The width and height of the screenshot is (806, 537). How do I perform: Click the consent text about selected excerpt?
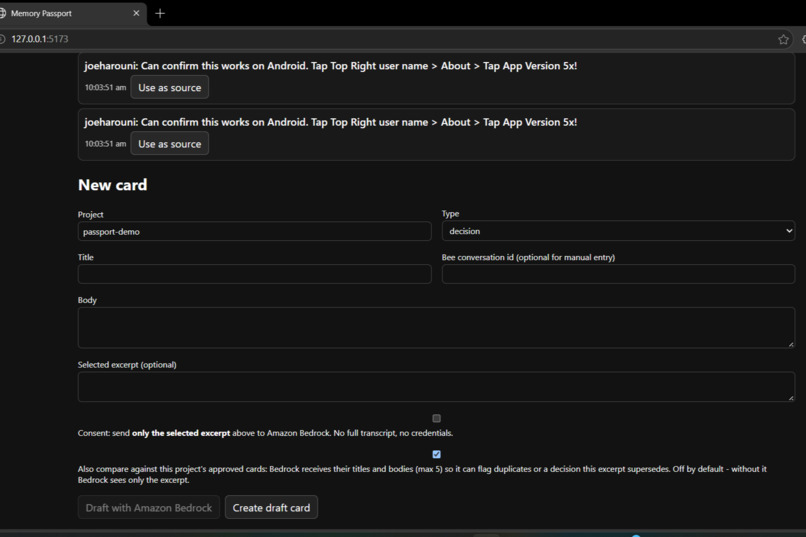click(x=265, y=433)
